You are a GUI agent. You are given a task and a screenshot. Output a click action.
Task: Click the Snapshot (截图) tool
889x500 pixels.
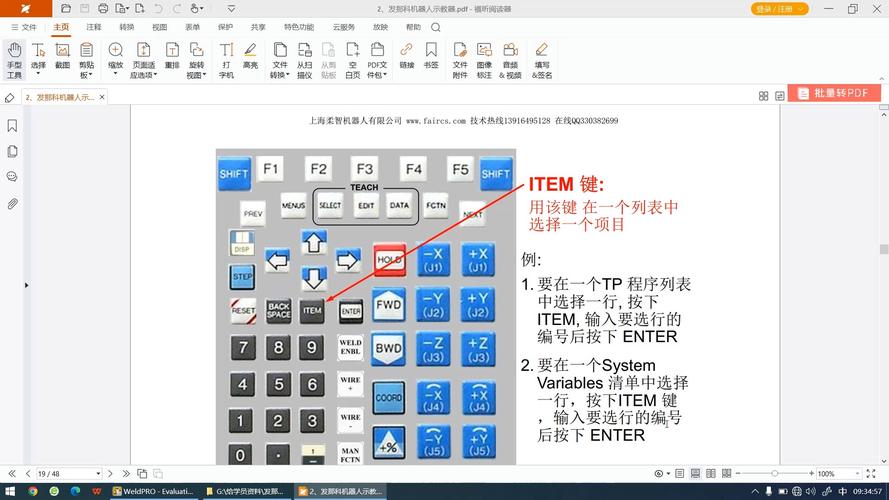(62, 56)
